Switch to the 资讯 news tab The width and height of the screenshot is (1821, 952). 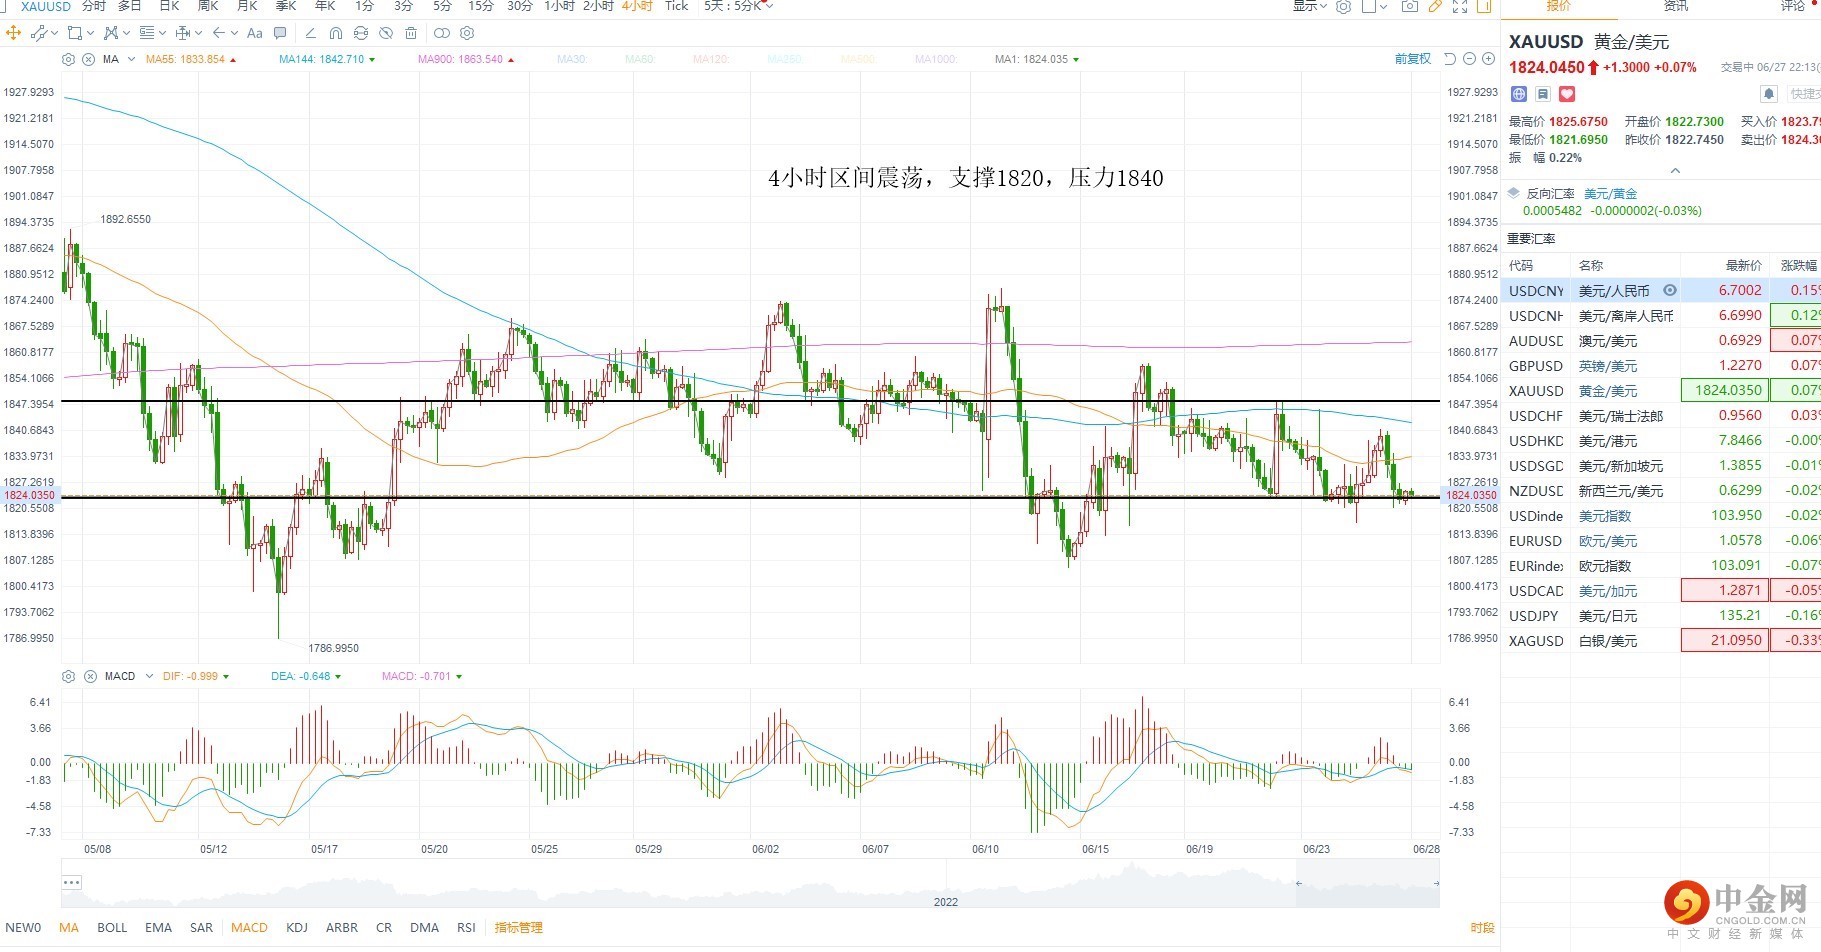(1675, 7)
